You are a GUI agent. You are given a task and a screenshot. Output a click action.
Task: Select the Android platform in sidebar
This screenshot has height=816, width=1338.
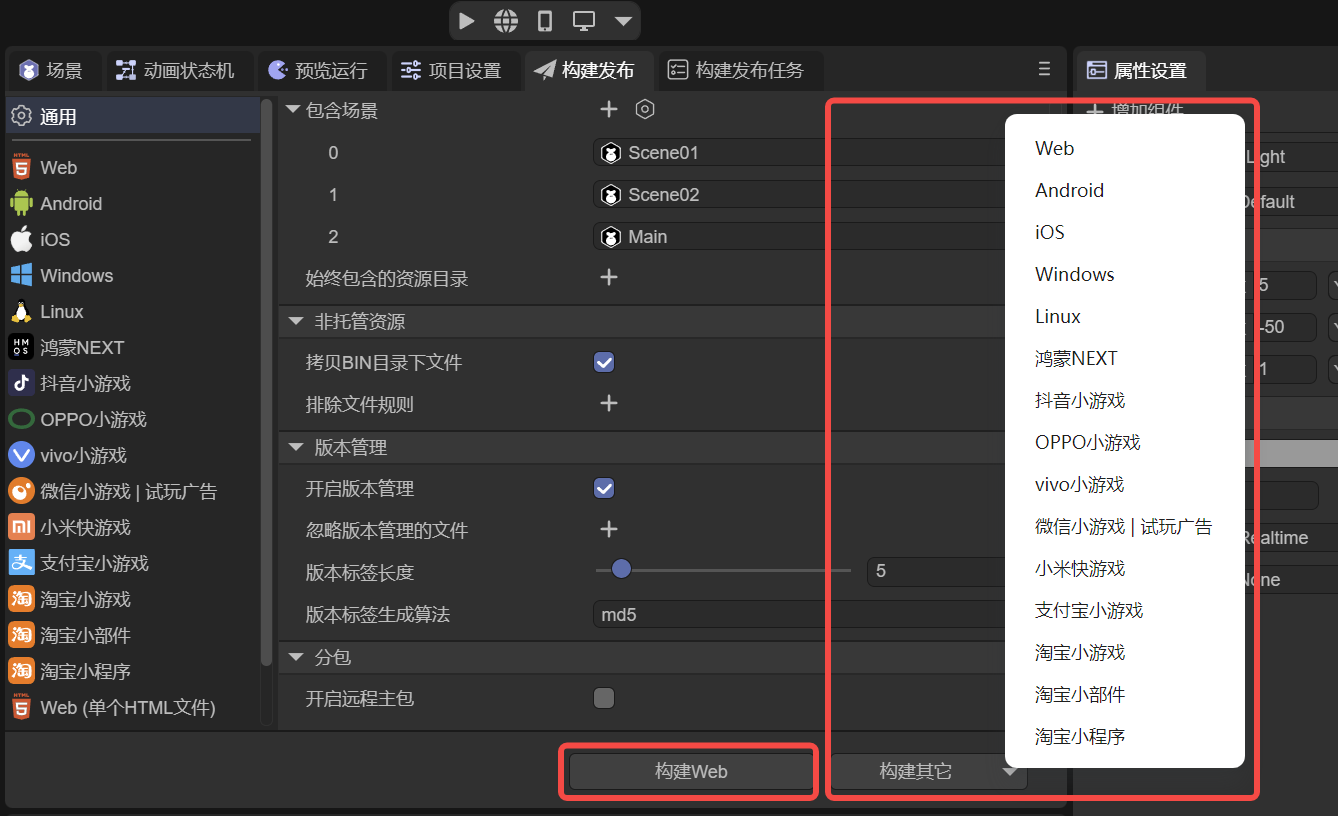70,204
